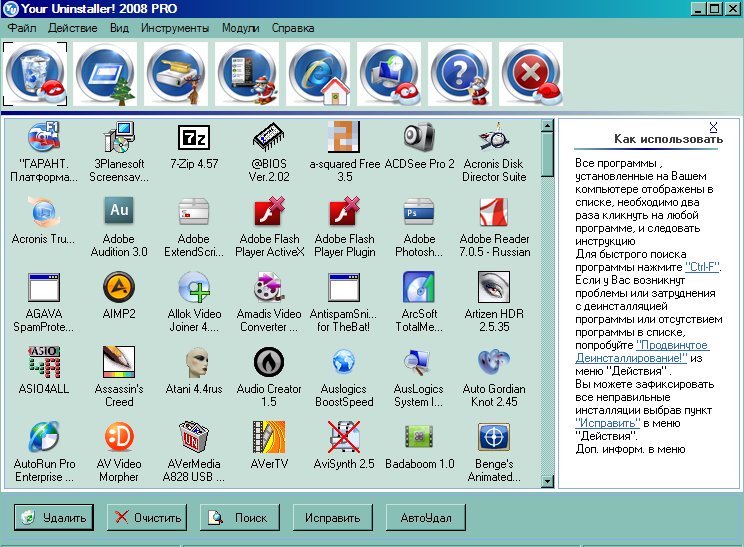The height and width of the screenshot is (547, 744).
Task: Close the Как использовать help panel
Action: [713, 127]
